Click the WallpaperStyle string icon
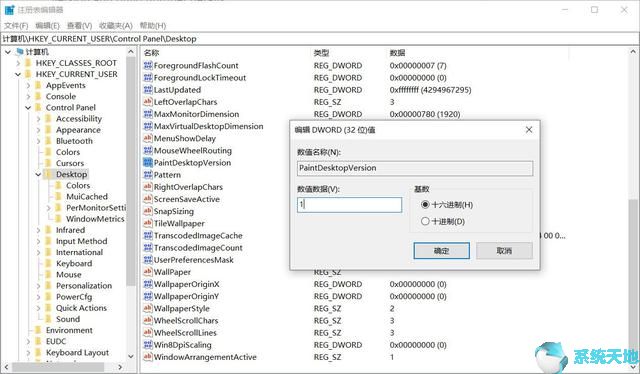Viewport: 640px width, 374px height. pyautogui.click(x=148, y=308)
